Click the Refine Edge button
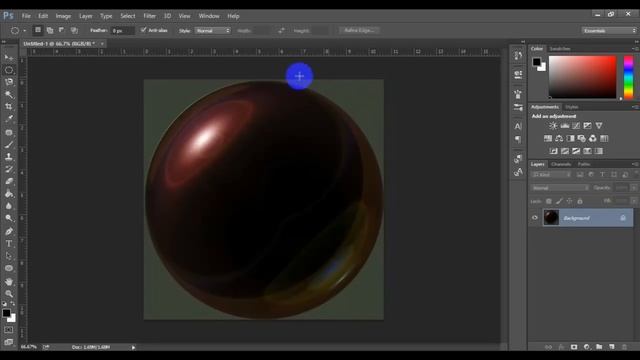 coord(359,31)
